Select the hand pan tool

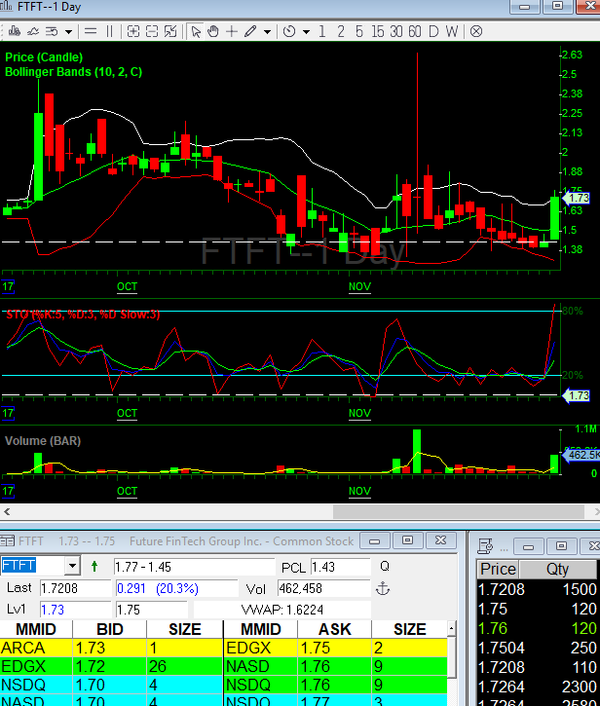[x=214, y=31]
